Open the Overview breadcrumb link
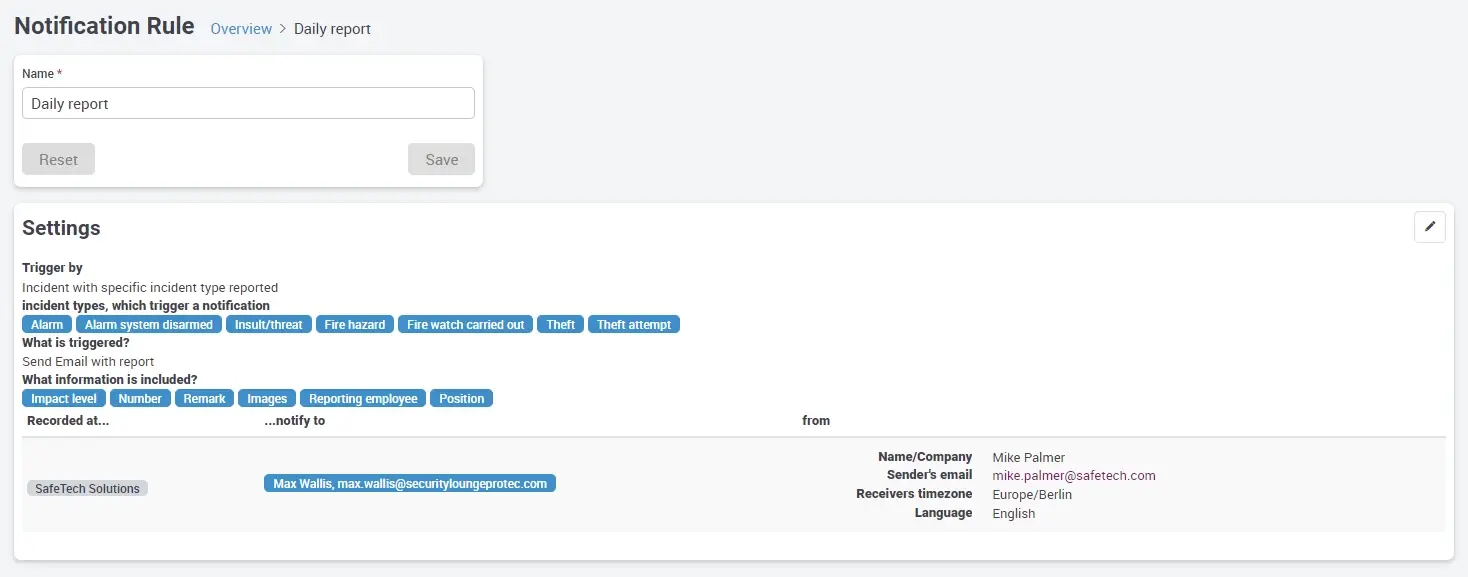This screenshot has width=1468, height=577. click(x=241, y=29)
